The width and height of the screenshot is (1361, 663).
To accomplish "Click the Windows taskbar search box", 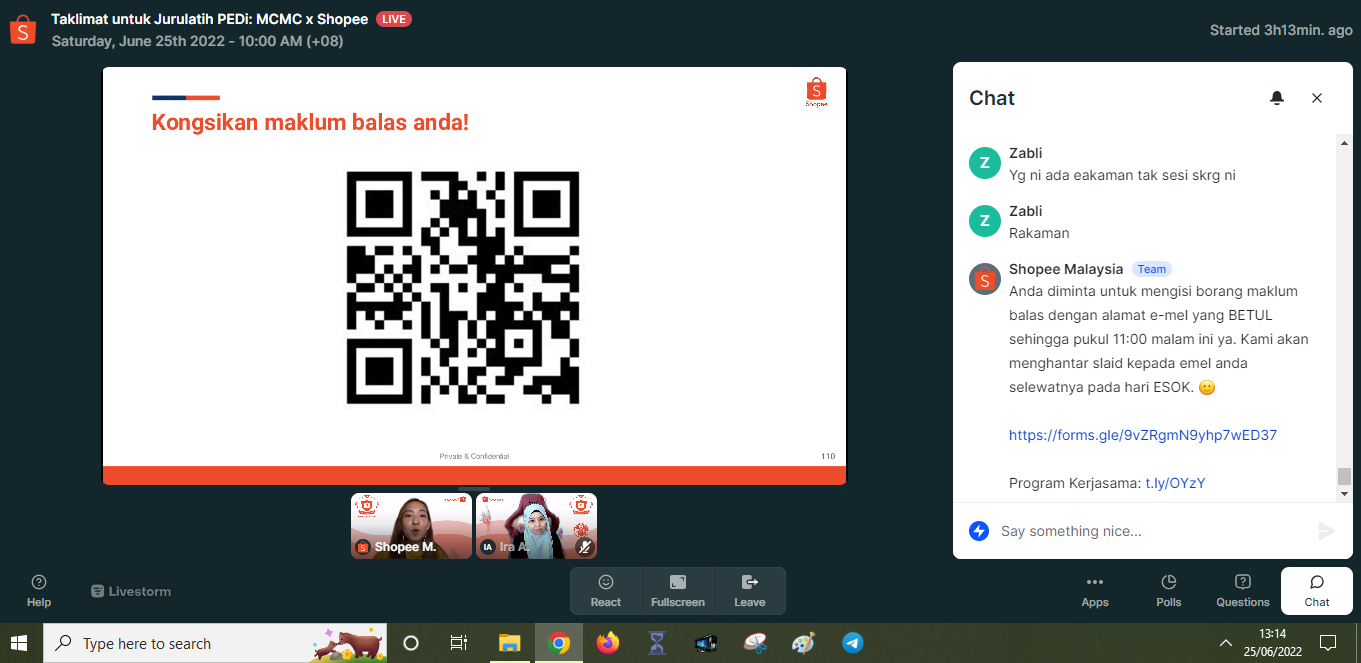I will (214, 643).
